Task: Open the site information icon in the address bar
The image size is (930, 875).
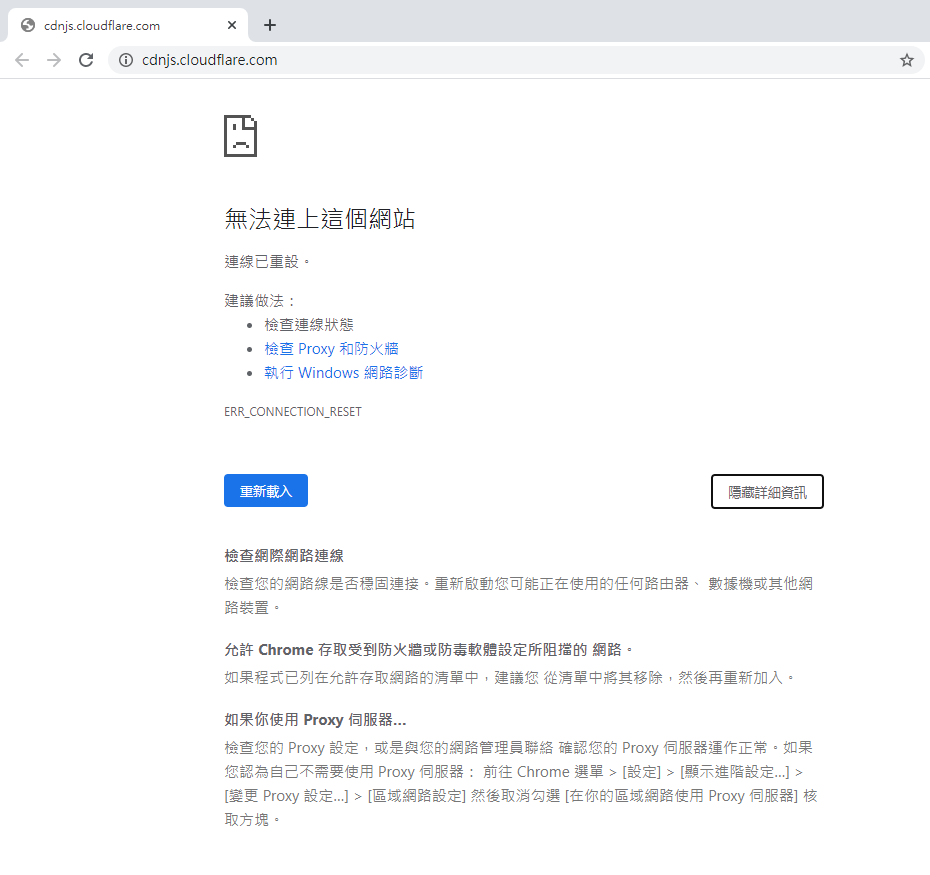Action: 126,60
